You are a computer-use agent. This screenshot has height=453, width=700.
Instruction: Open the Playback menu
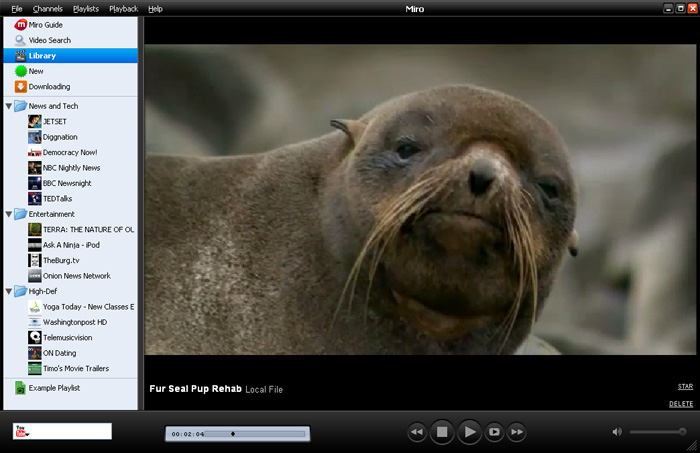(x=123, y=8)
